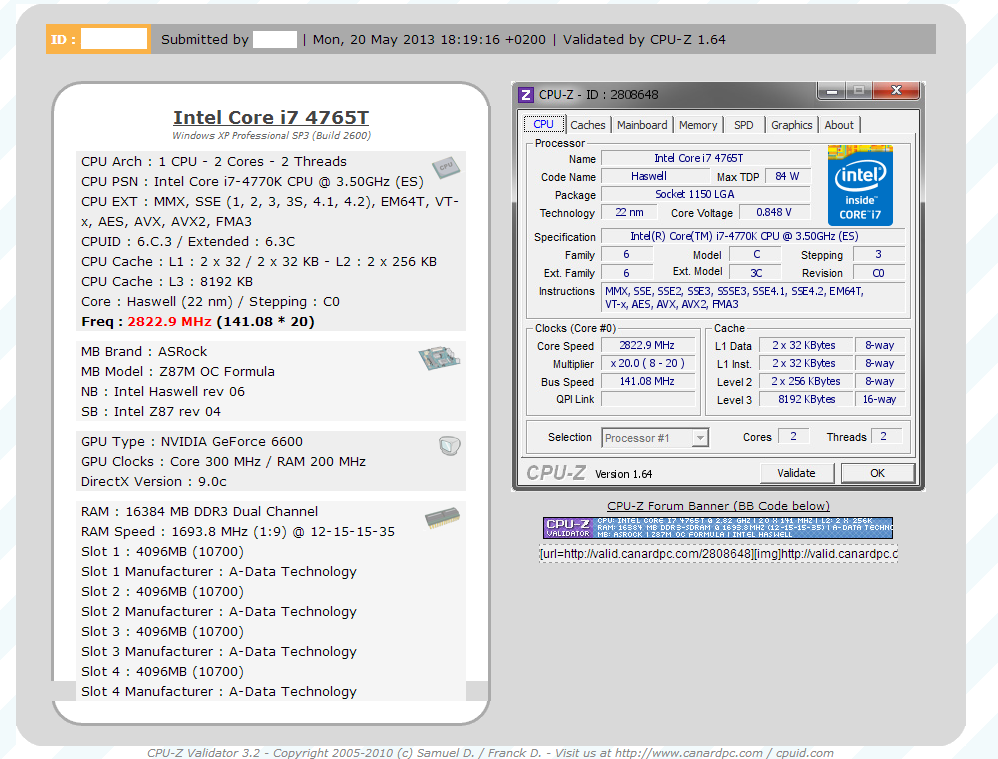The height and width of the screenshot is (759, 998).
Task: Click the CPU chip icon beside CPU Arch section
Action: pyautogui.click(x=446, y=168)
